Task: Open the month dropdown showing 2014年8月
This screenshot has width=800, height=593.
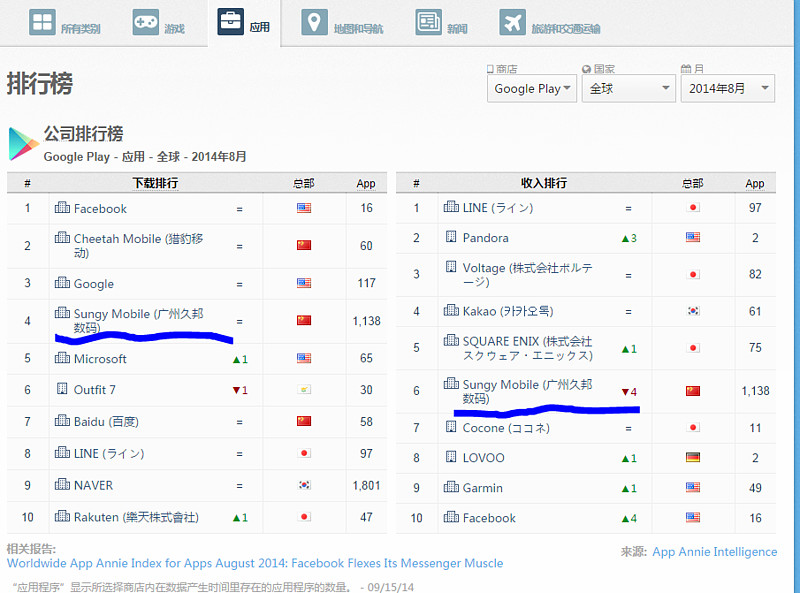Action: click(728, 88)
